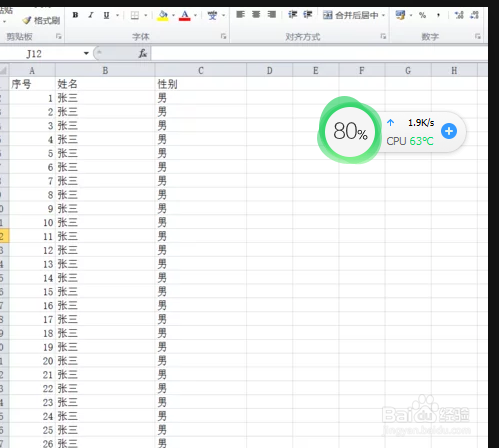Select cell with number 11 in column A

click(32, 236)
